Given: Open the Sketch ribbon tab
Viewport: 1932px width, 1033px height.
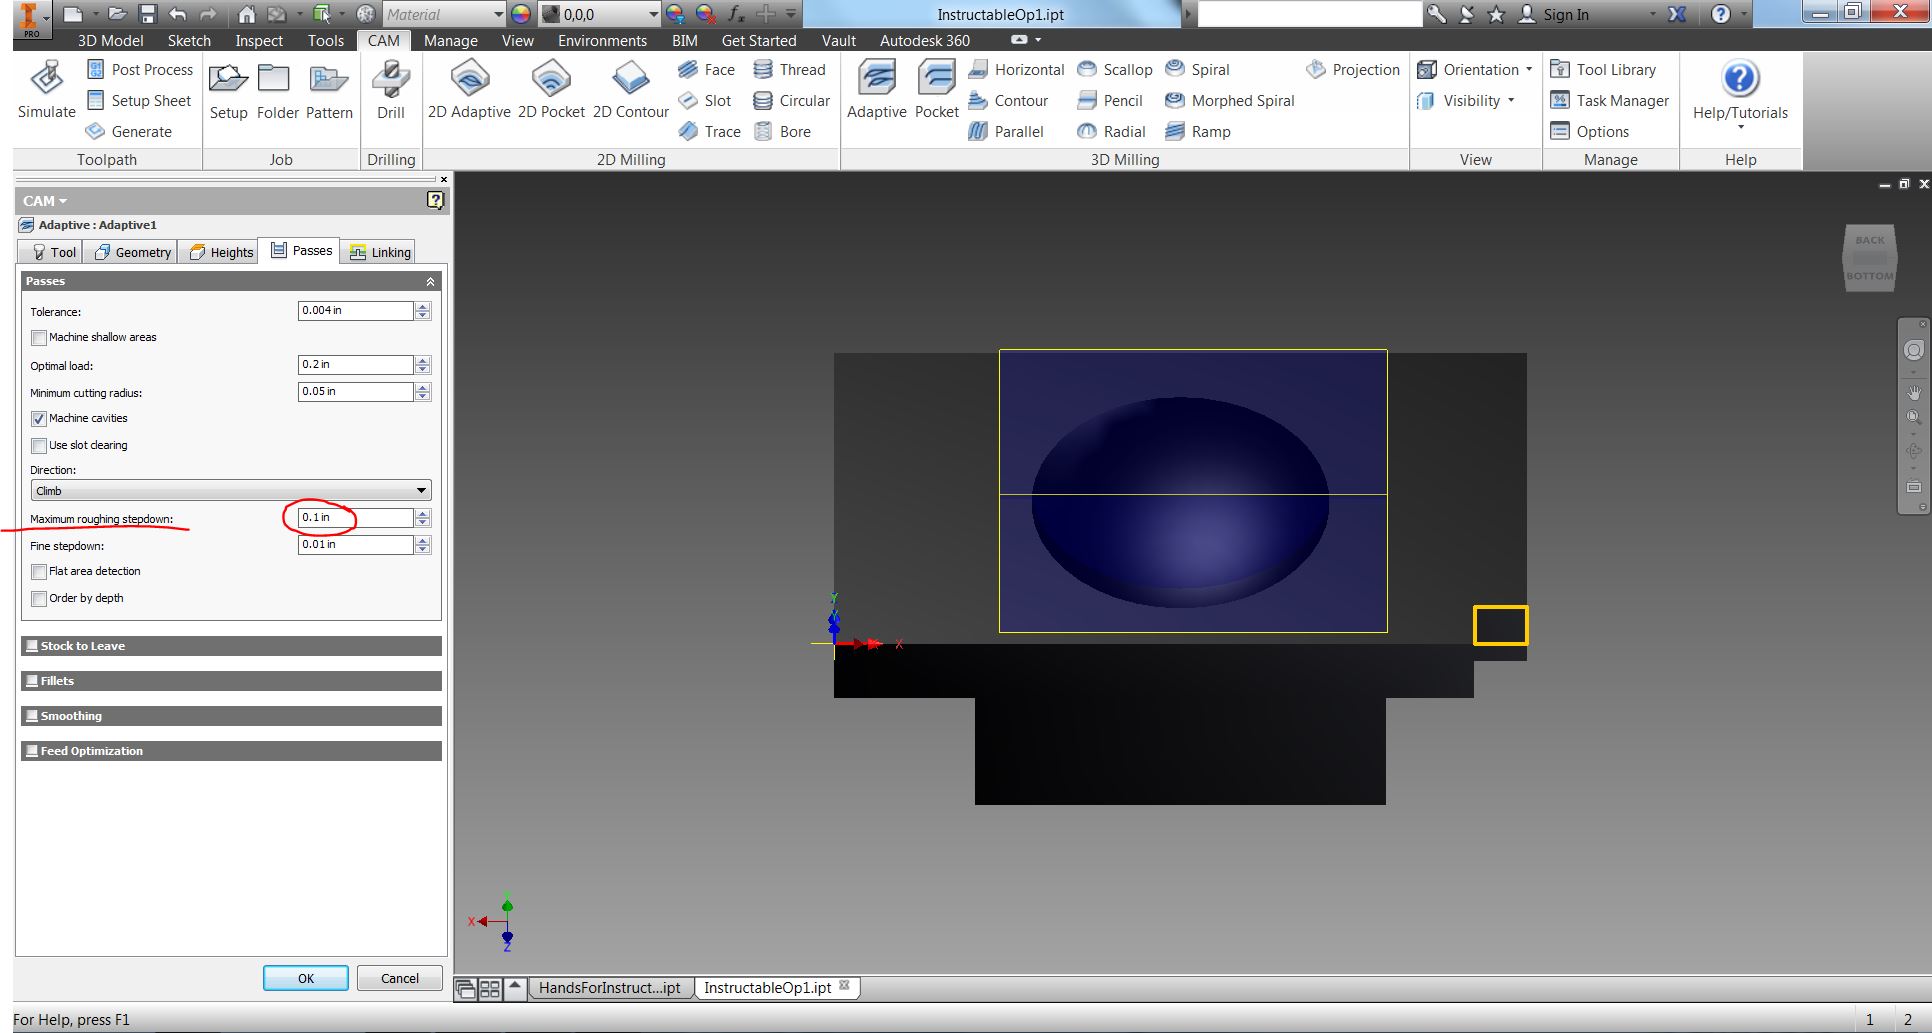Looking at the screenshot, I should coord(189,41).
